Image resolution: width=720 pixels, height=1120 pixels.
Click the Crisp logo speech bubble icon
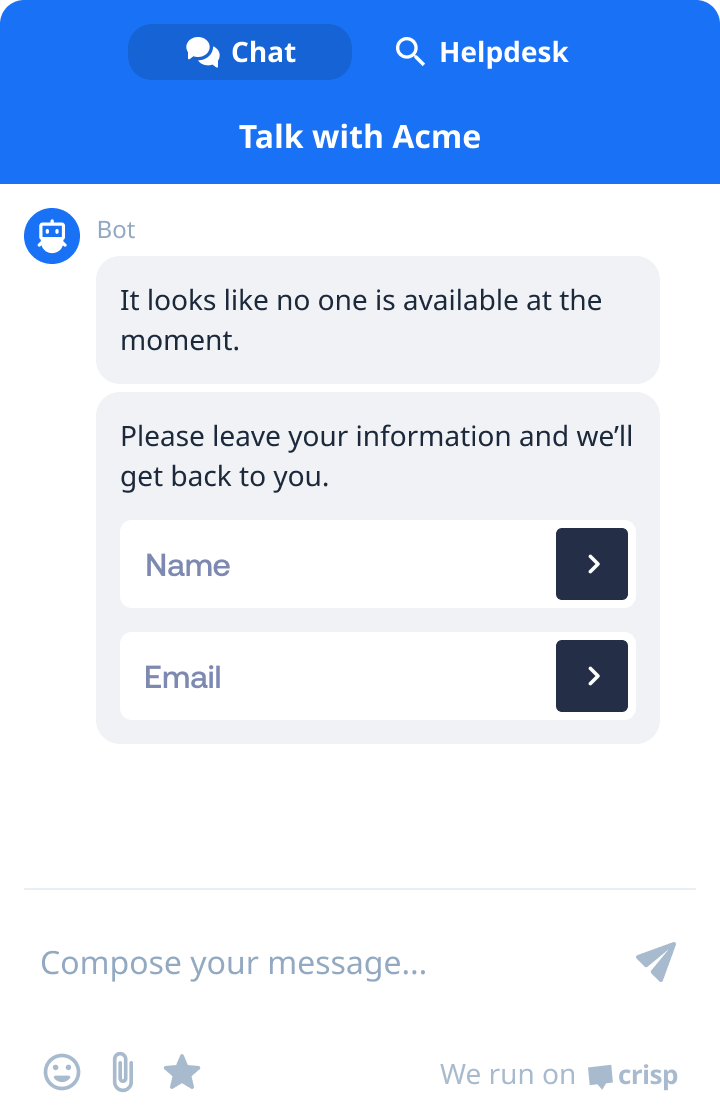601,1074
